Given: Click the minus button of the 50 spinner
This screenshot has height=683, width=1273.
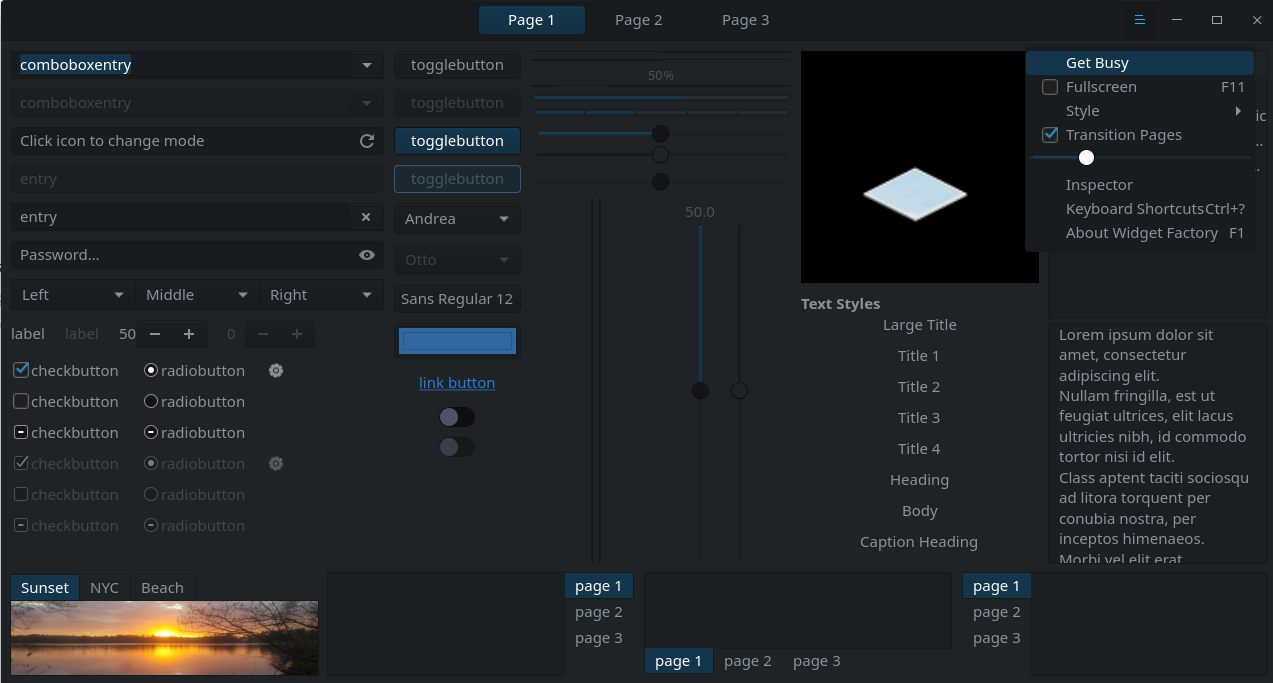Looking at the screenshot, I should 155,334.
